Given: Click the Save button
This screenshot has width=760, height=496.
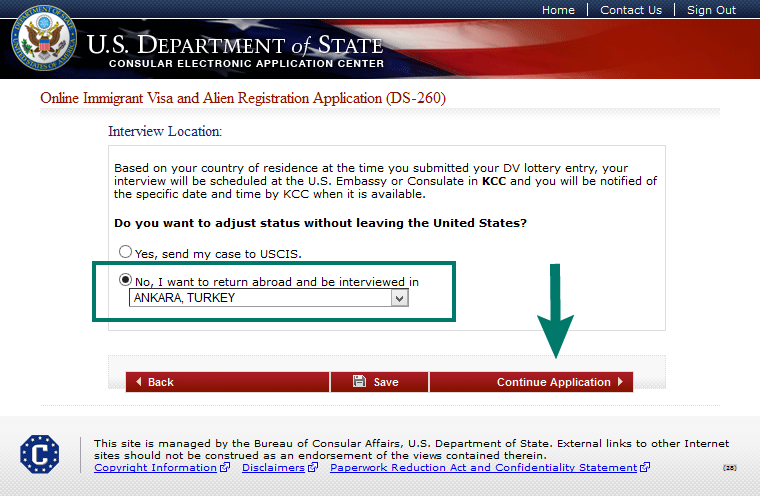Looking at the screenshot, I should click(380, 382).
